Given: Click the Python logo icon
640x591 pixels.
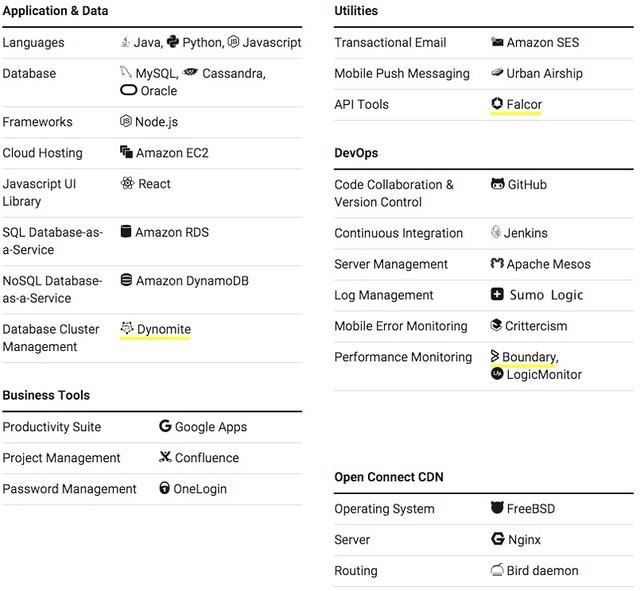Looking at the screenshot, I should point(173,42).
